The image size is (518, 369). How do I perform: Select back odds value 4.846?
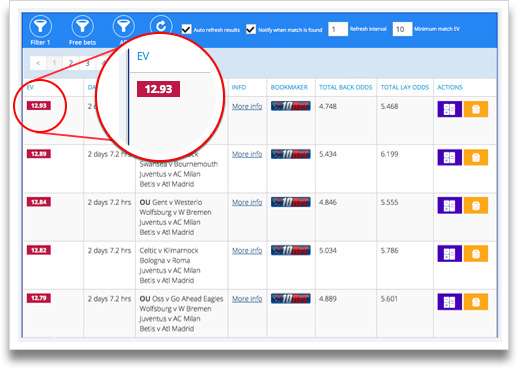click(x=328, y=202)
